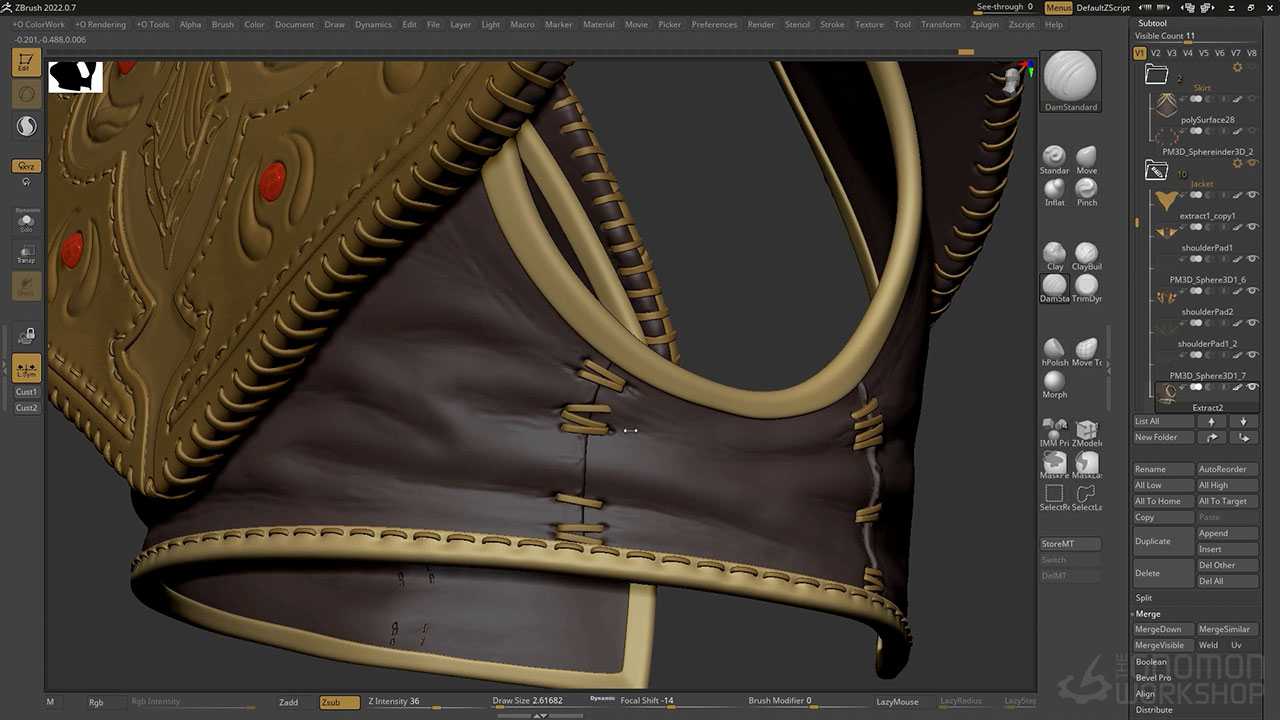Open the Zplugin menu
This screenshot has width=1280, height=720.
pos(984,24)
